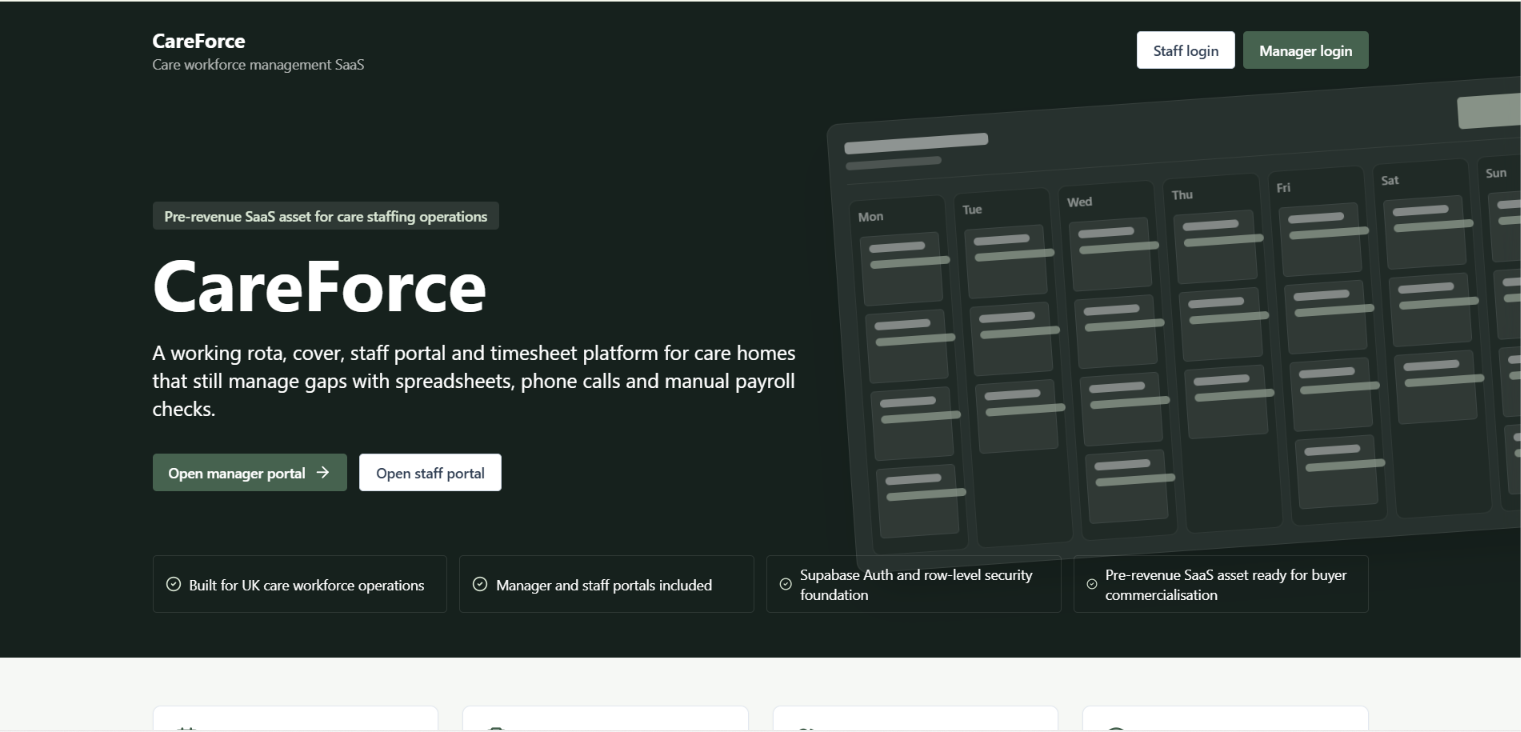The width and height of the screenshot is (1521, 732).
Task: Open manager portal from hero section
Action: (249, 473)
